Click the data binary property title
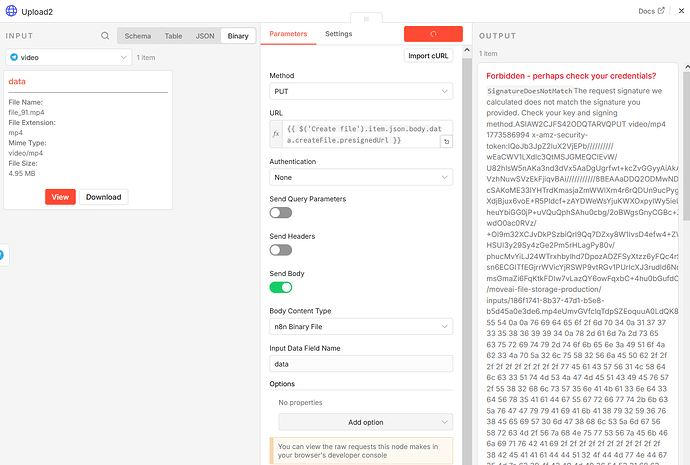The width and height of the screenshot is (690, 465). (17, 81)
